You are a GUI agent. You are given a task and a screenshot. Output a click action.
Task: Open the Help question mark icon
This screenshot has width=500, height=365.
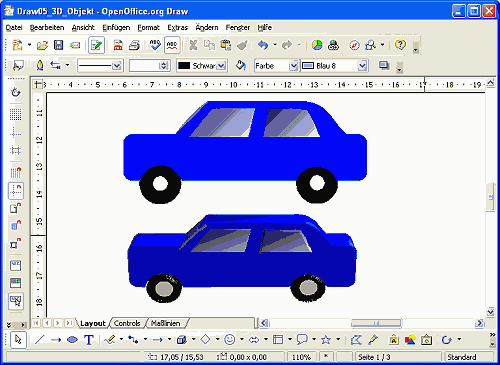click(400, 45)
